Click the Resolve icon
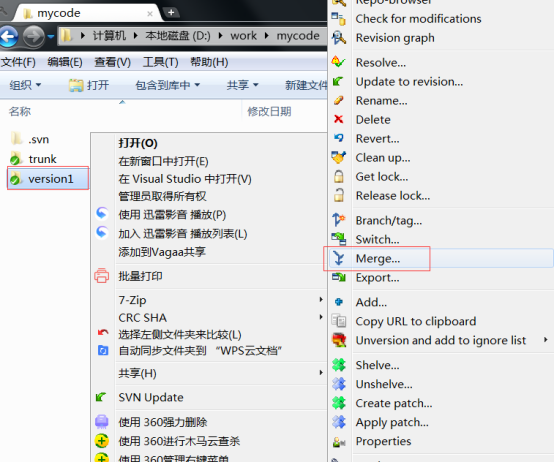The width and height of the screenshot is (554, 463). click(338, 62)
